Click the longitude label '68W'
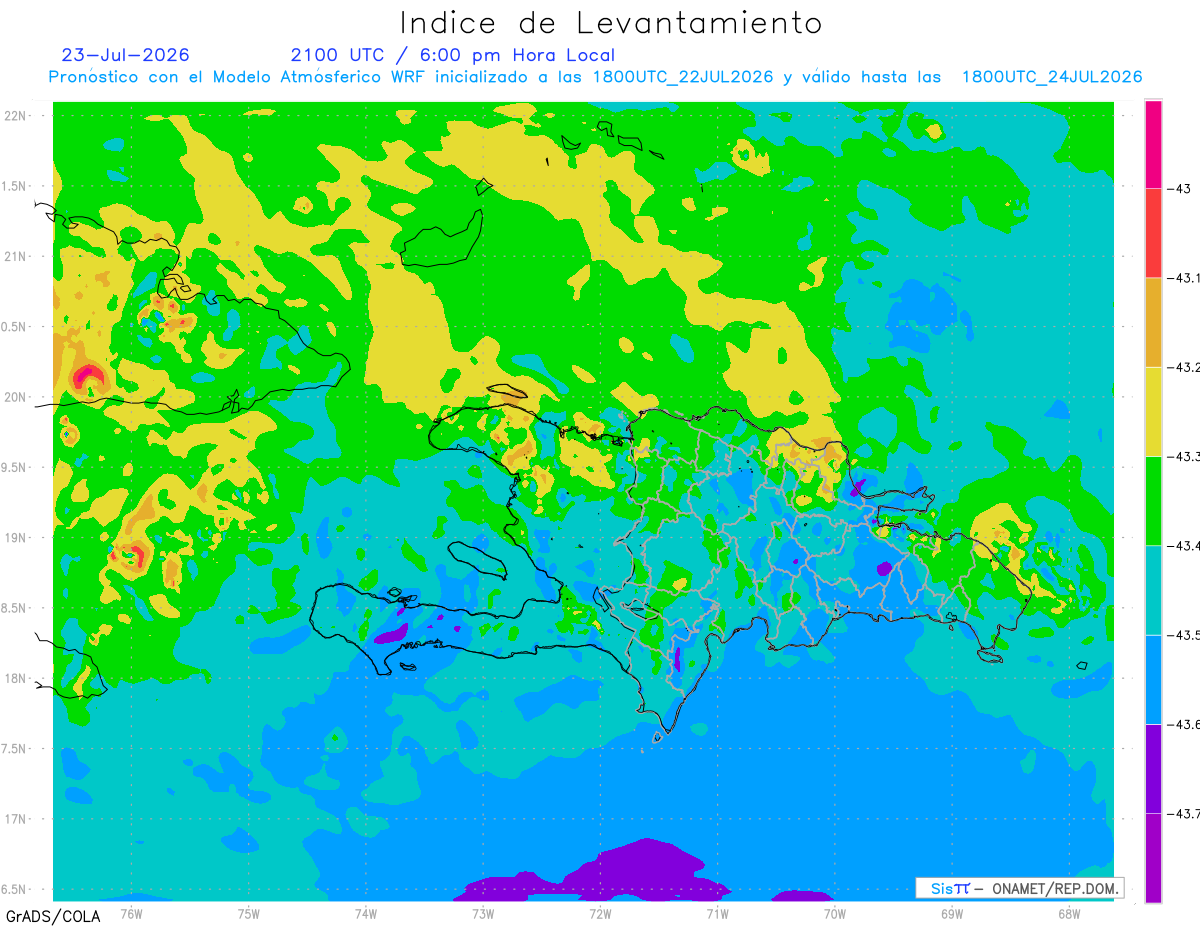 pos(1068,912)
